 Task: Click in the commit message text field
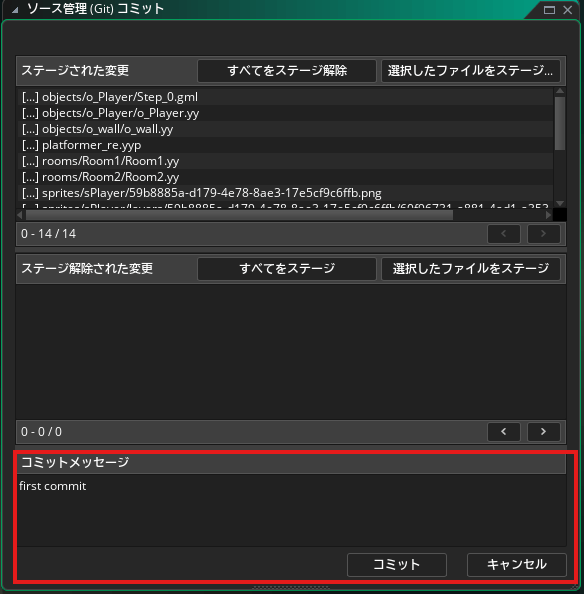pyautogui.click(x=291, y=510)
